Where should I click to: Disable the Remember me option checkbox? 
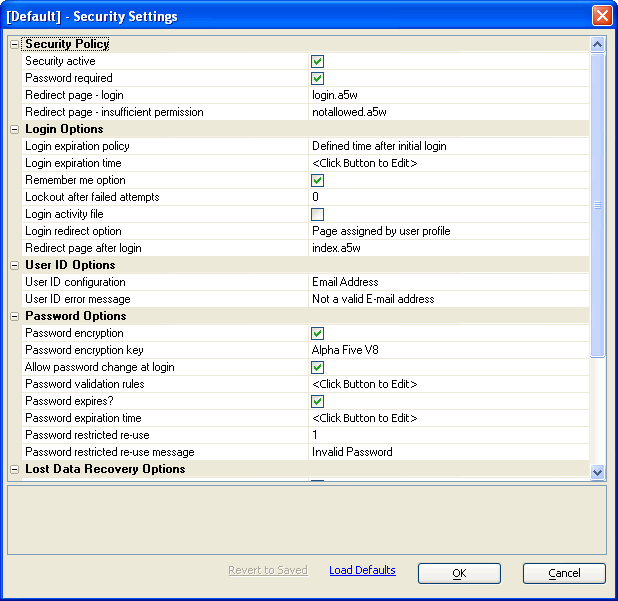[x=317, y=180]
